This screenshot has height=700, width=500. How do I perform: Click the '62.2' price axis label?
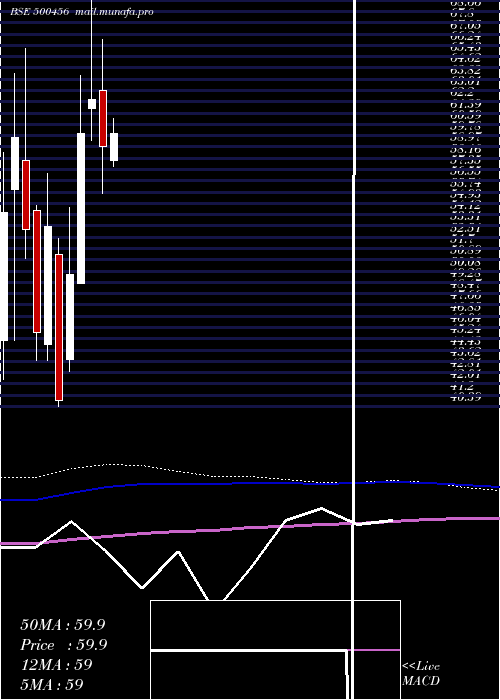[x=462, y=93]
